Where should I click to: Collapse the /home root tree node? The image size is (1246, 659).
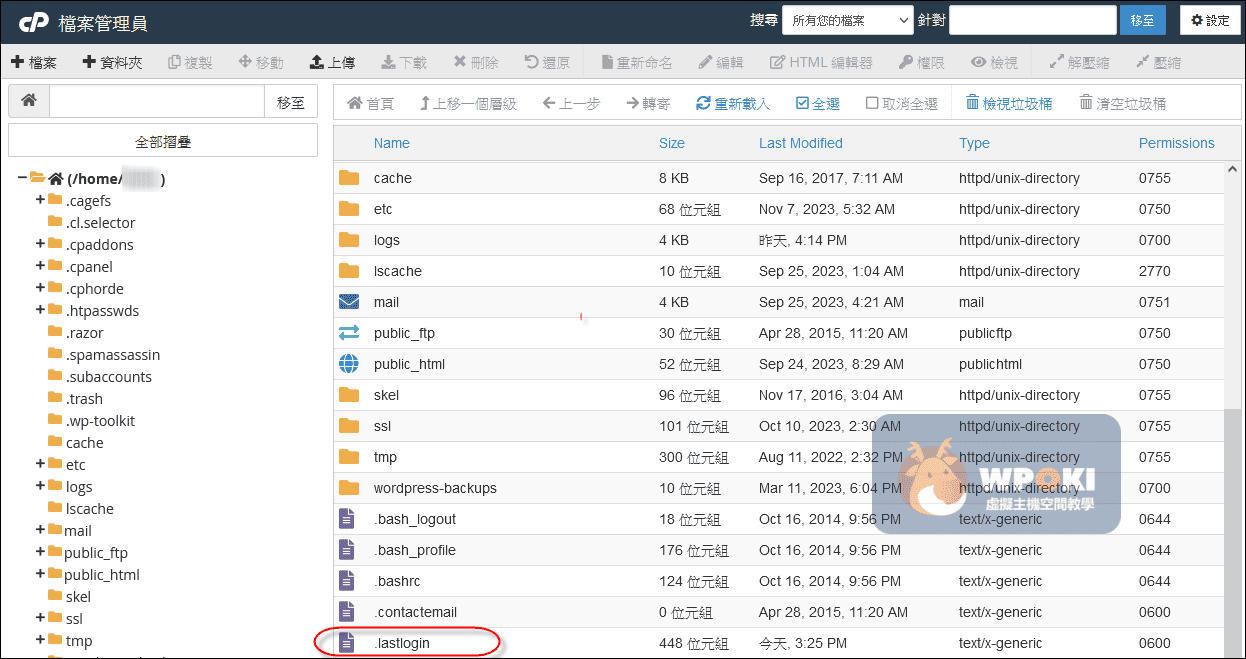[x=22, y=178]
